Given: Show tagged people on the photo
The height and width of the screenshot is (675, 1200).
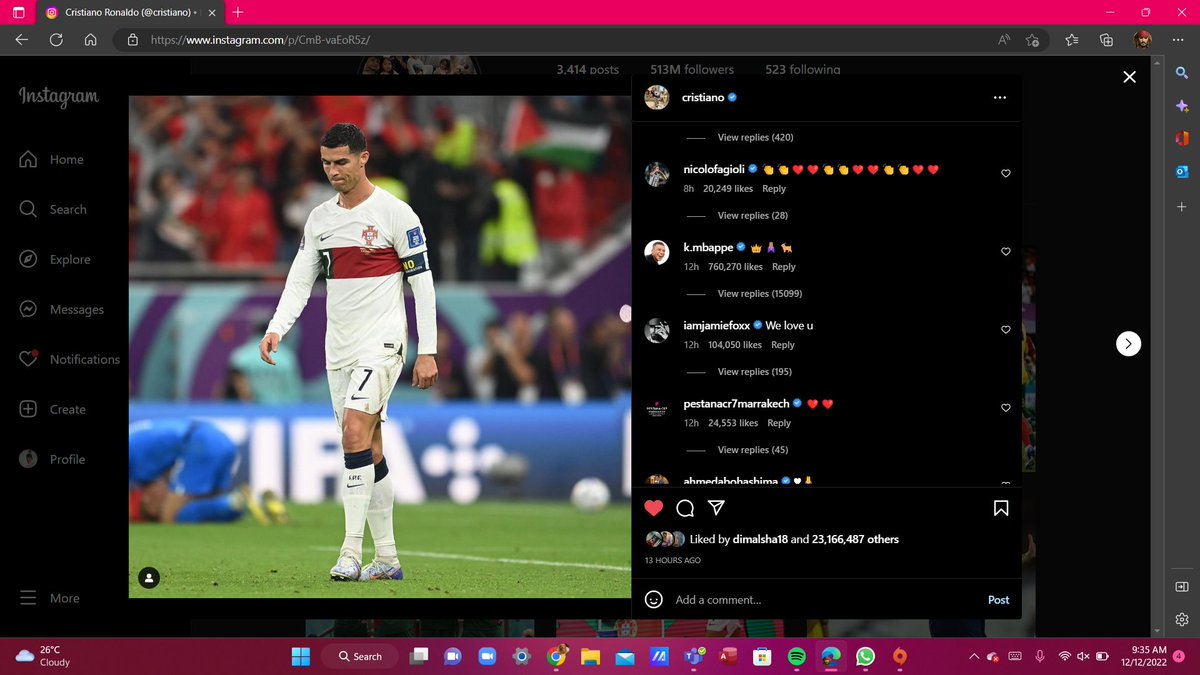Looking at the screenshot, I should point(149,578).
